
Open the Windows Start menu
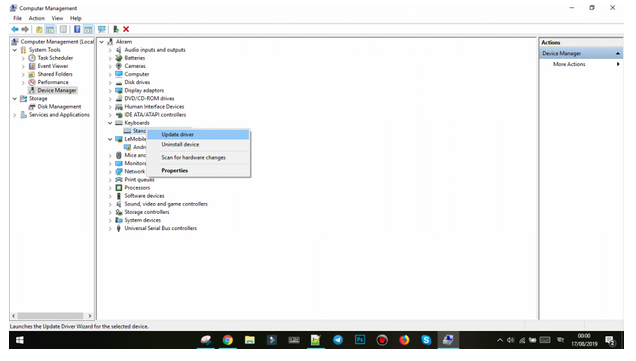tap(19, 340)
